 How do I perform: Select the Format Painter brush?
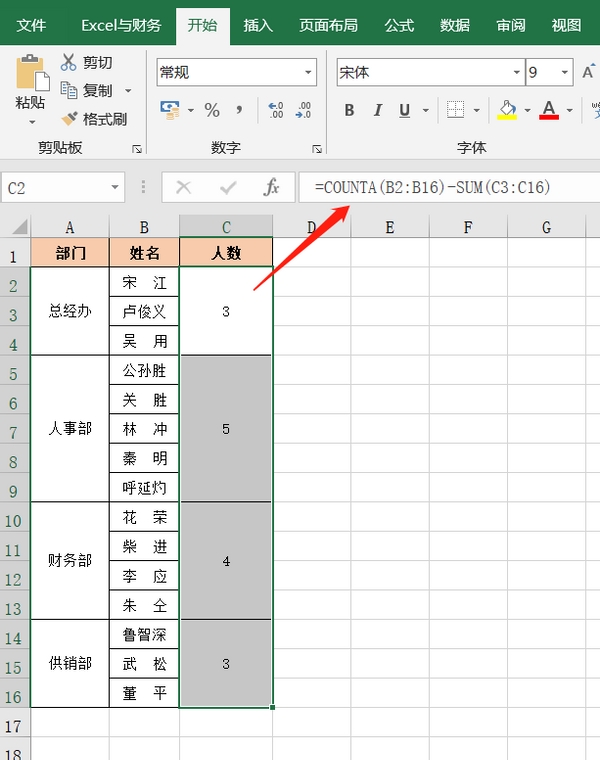coord(69,119)
